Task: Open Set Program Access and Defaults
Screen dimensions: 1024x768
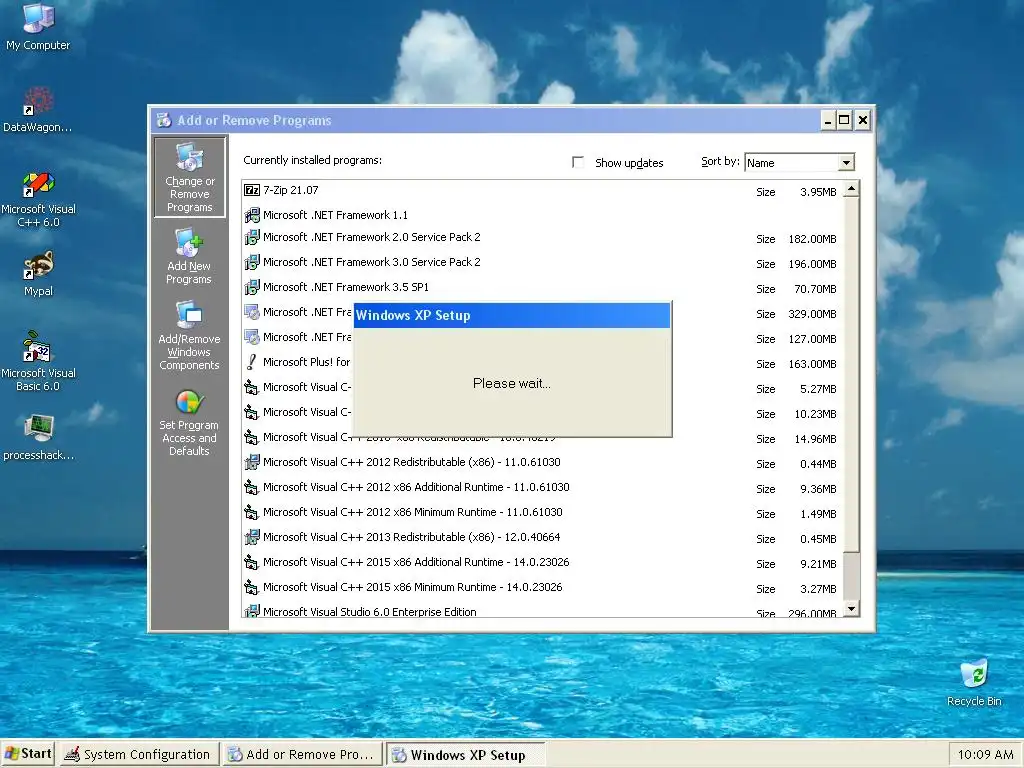Action: (x=189, y=423)
